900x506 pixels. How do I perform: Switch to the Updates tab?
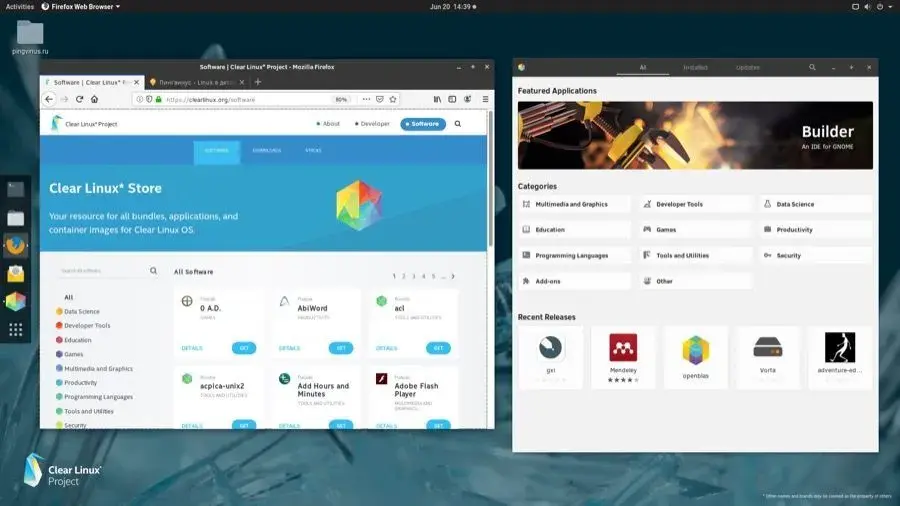click(747, 67)
